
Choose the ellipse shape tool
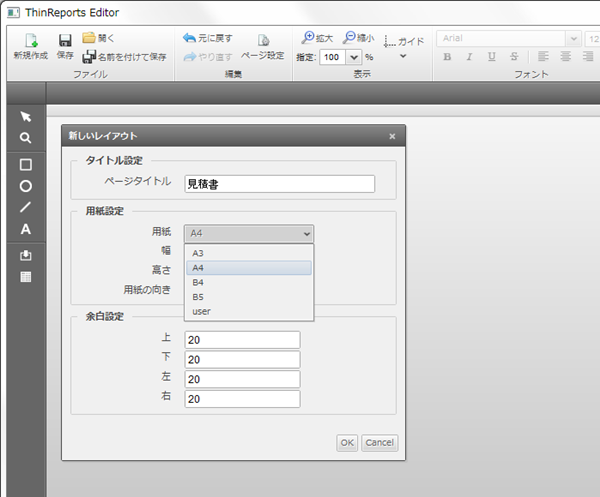(x=26, y=186)
